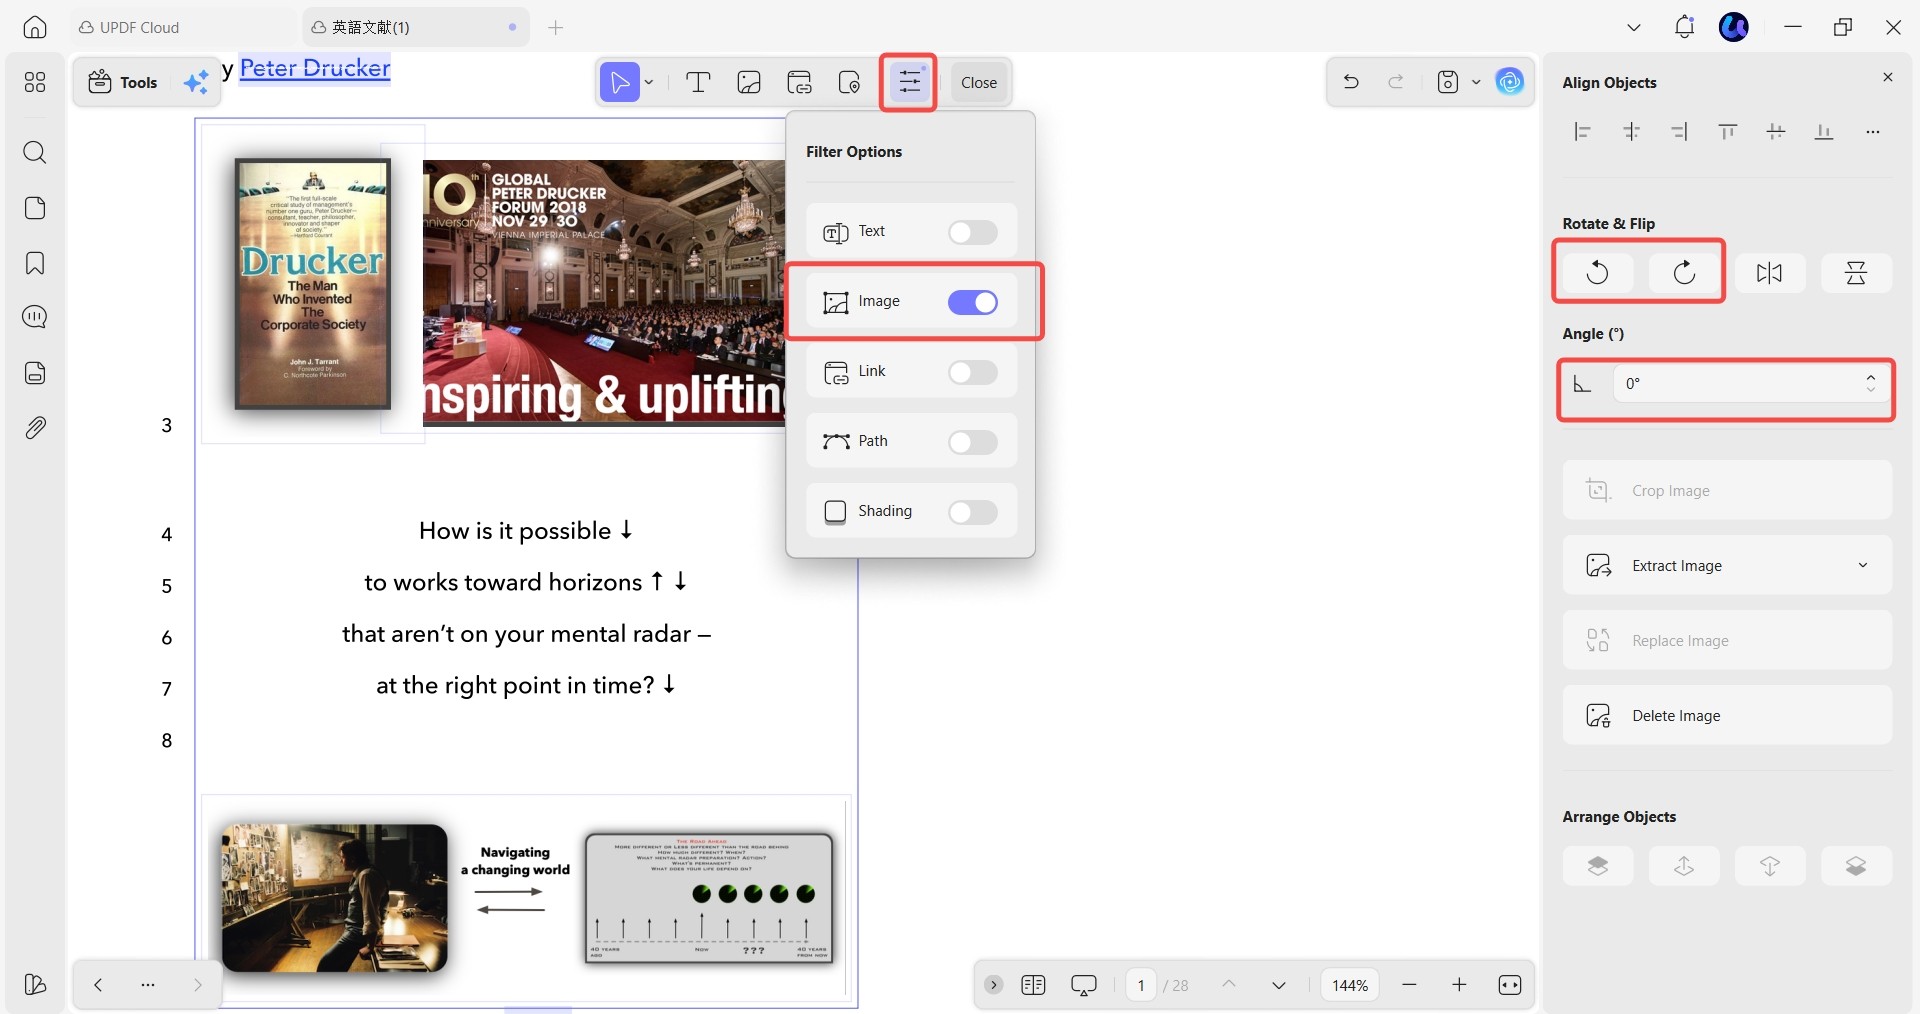Screen dimensions: 1920x1014
Task: Enable the Shading filter toggle
Action: pos(972,512)
